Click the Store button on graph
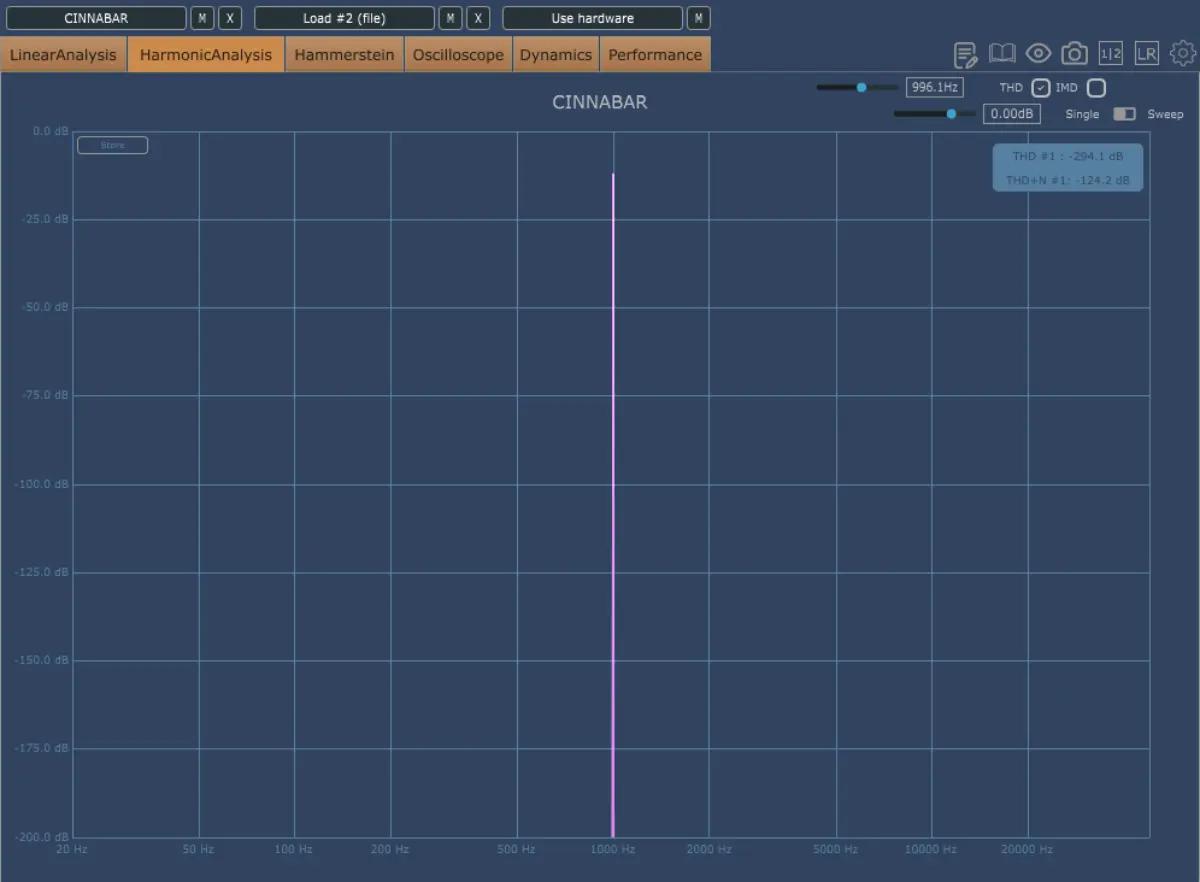 click(x=113, y=145)
